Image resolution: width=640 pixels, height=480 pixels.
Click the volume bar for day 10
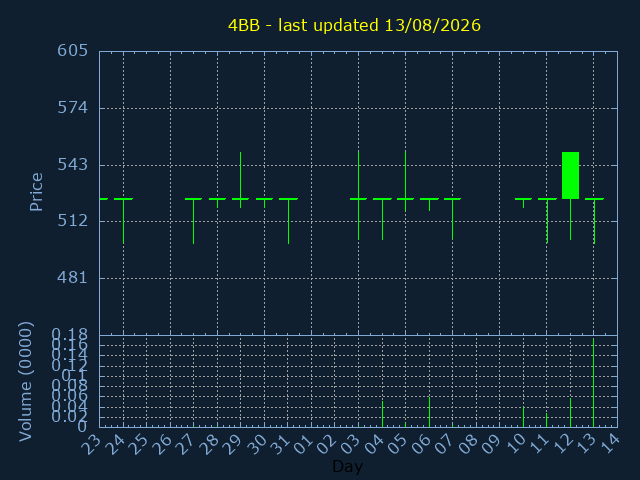523,417
